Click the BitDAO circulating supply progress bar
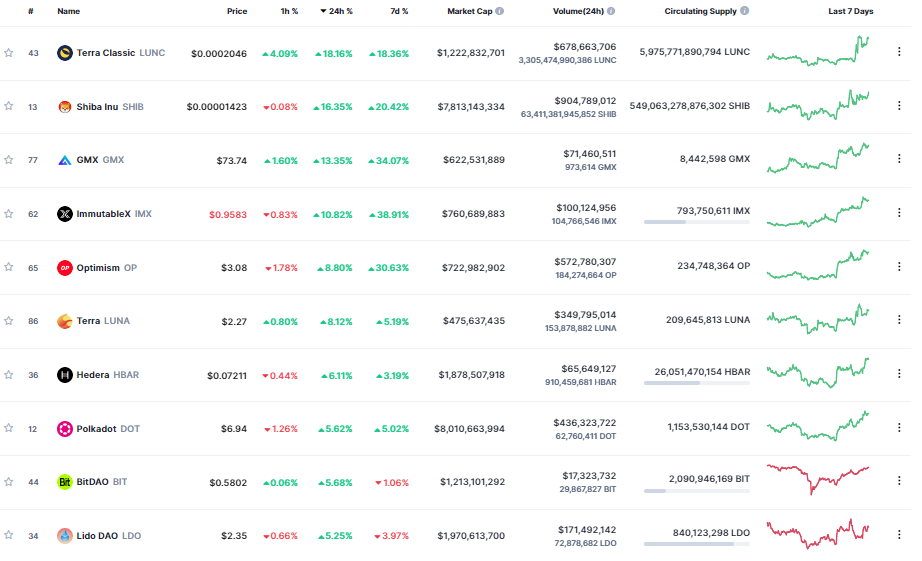The image size is (922, 561). pyautogui.click(x=697, y=490)
